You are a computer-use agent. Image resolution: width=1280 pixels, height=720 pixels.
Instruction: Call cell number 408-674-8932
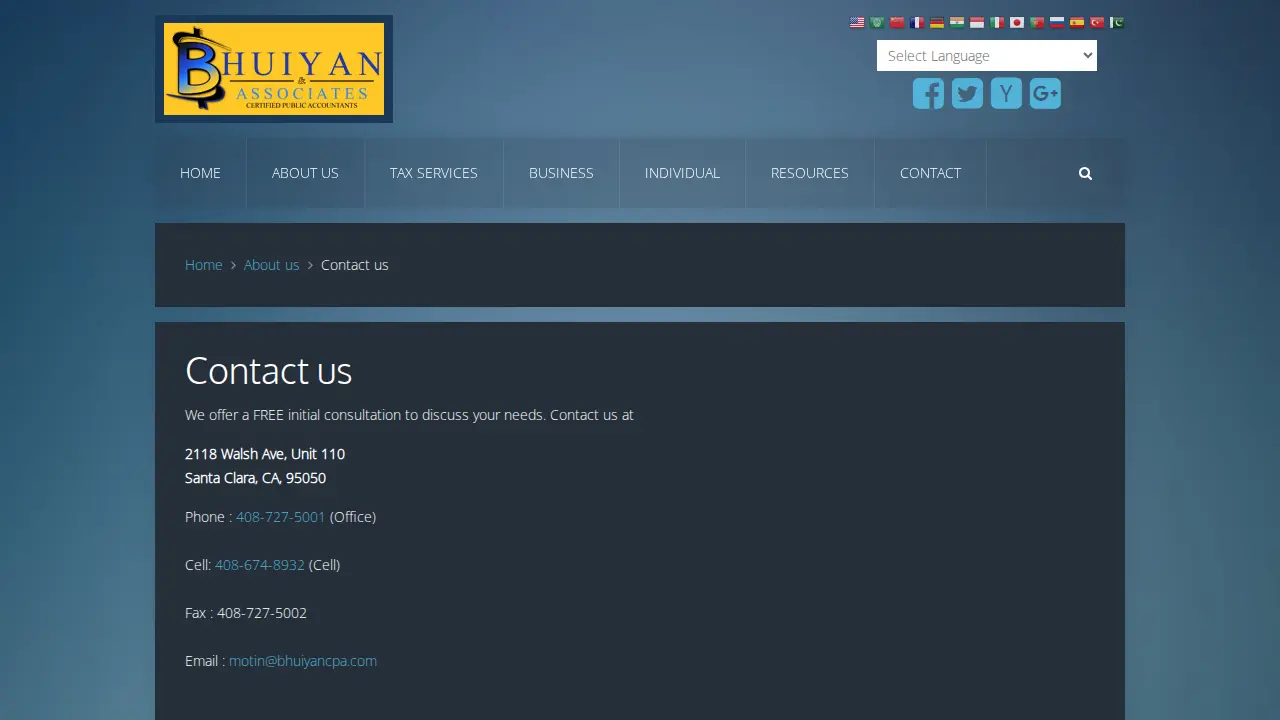coord(260,565)
